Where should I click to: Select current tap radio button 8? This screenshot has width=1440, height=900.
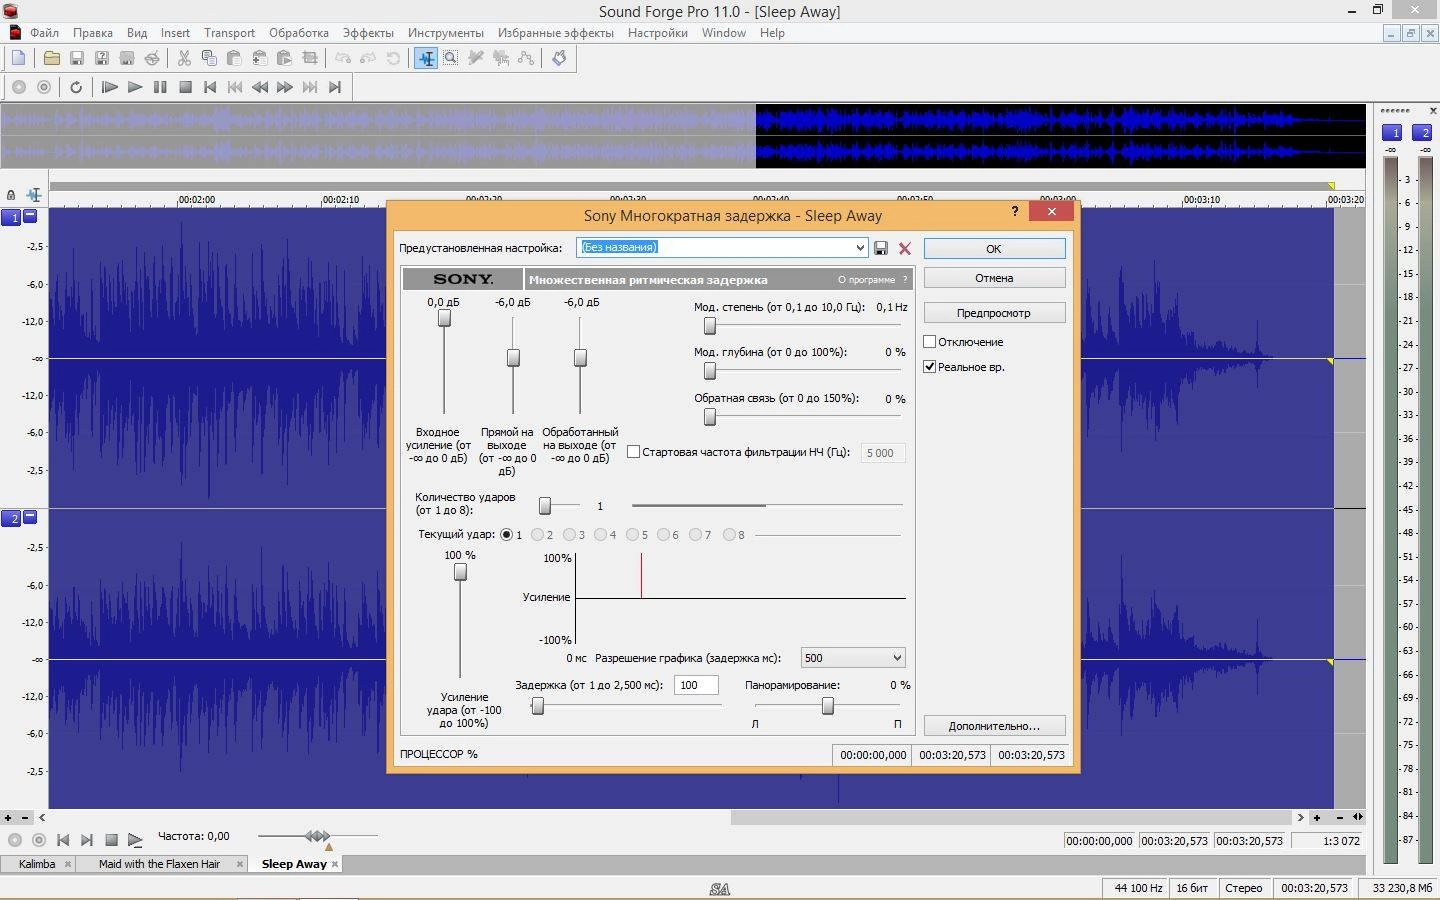[x=729, y=535]
